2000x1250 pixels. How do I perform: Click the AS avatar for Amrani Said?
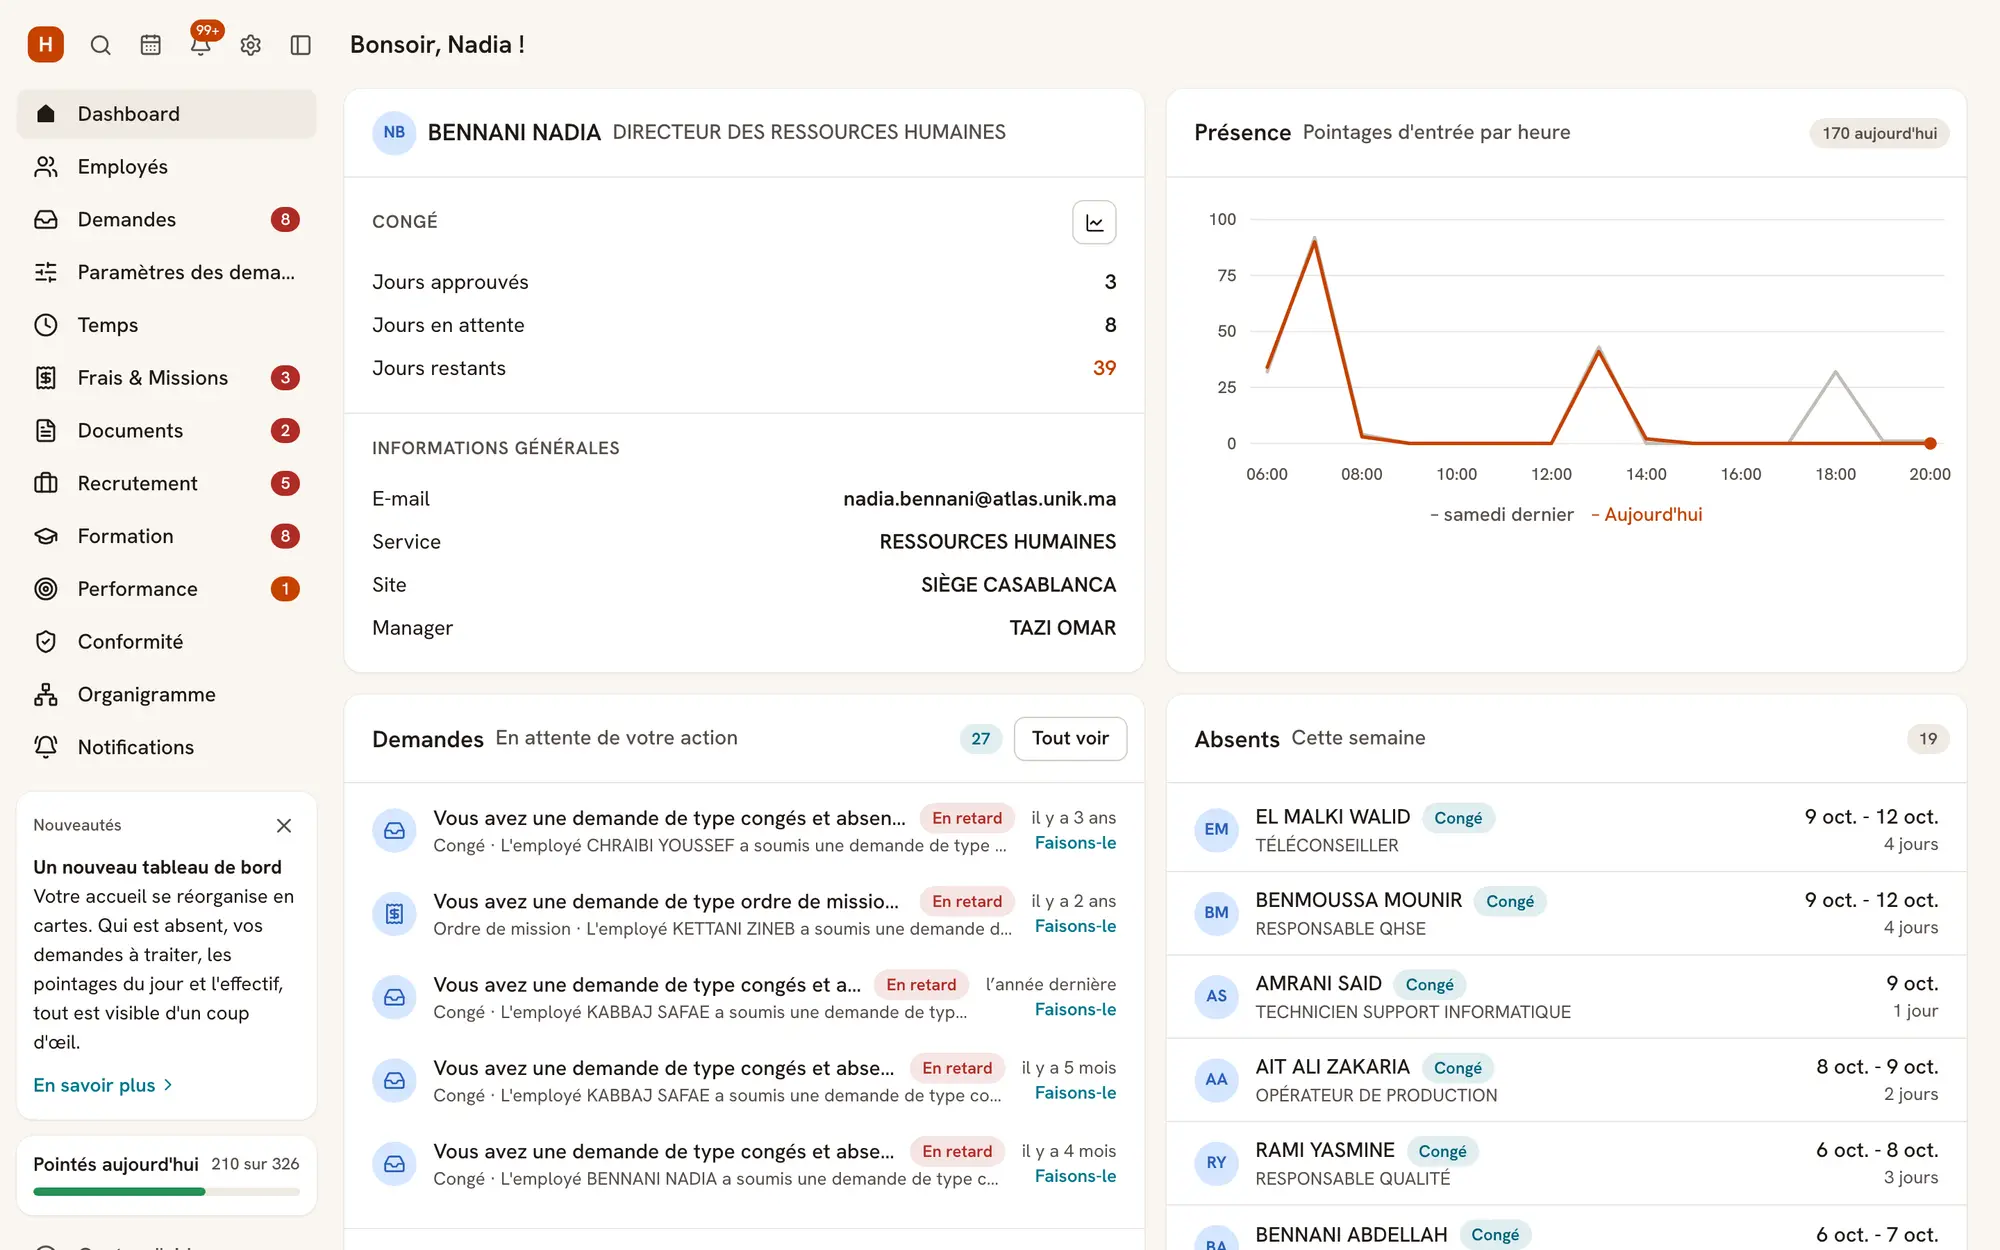(1216, 996)
